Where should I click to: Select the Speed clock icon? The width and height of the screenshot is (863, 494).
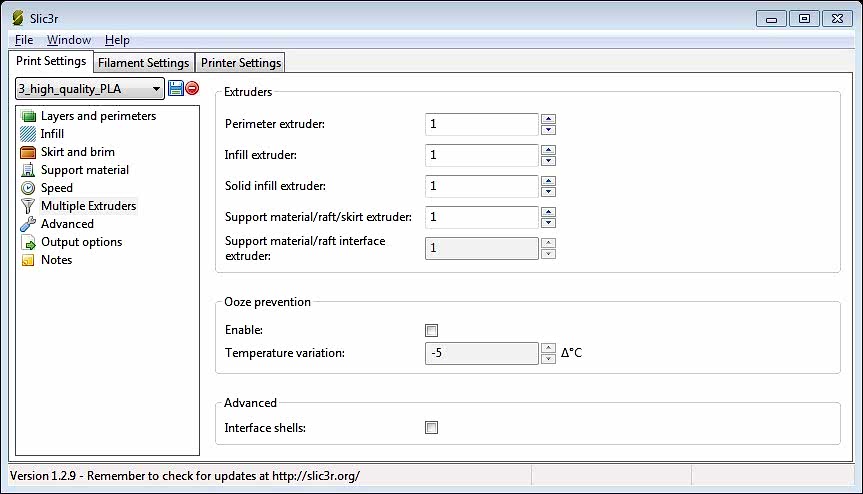coord(28,188)
